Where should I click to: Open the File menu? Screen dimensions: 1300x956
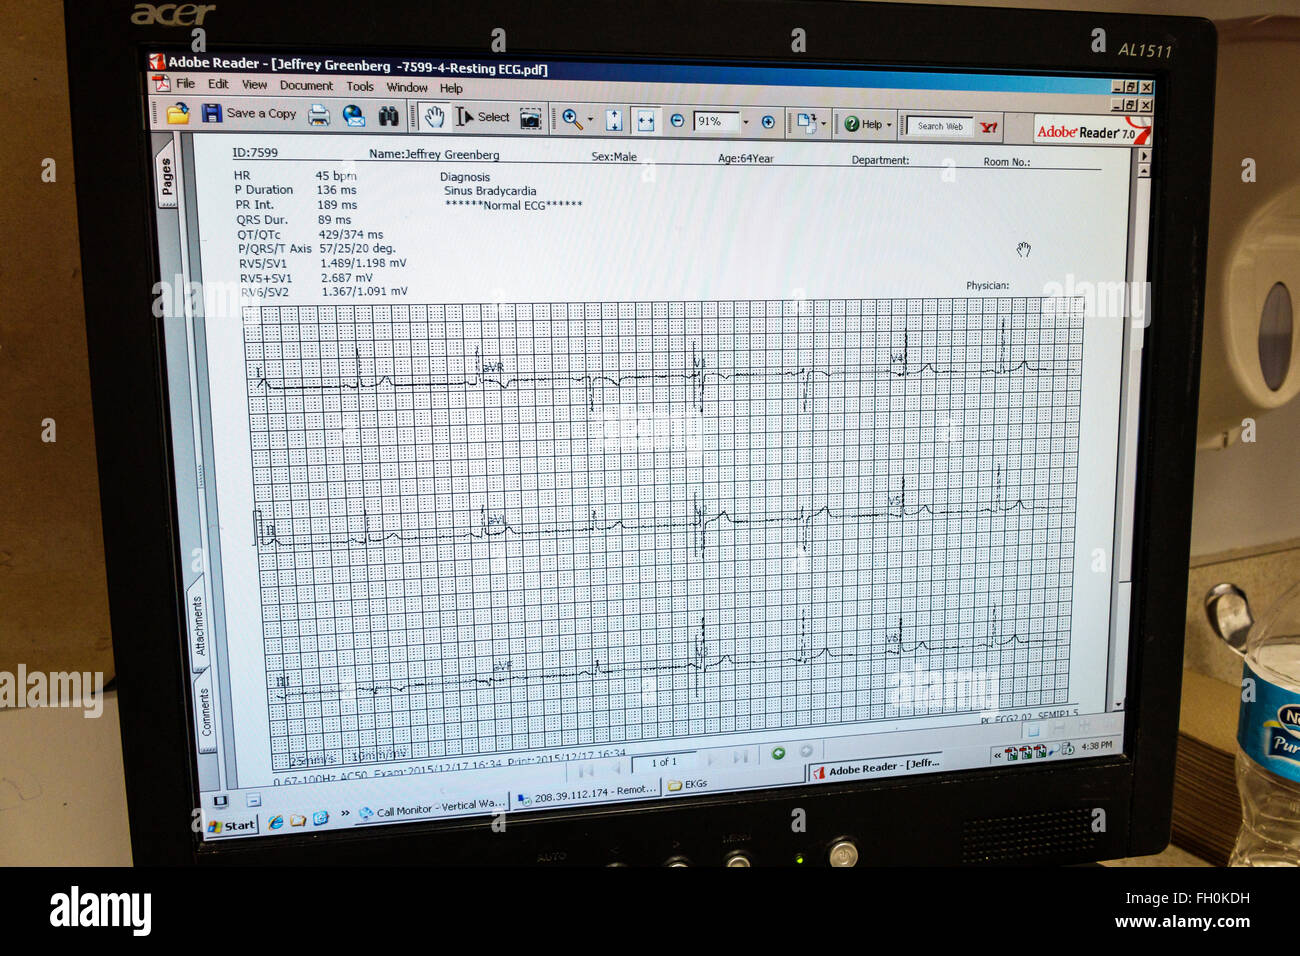[x=185, y=84]
